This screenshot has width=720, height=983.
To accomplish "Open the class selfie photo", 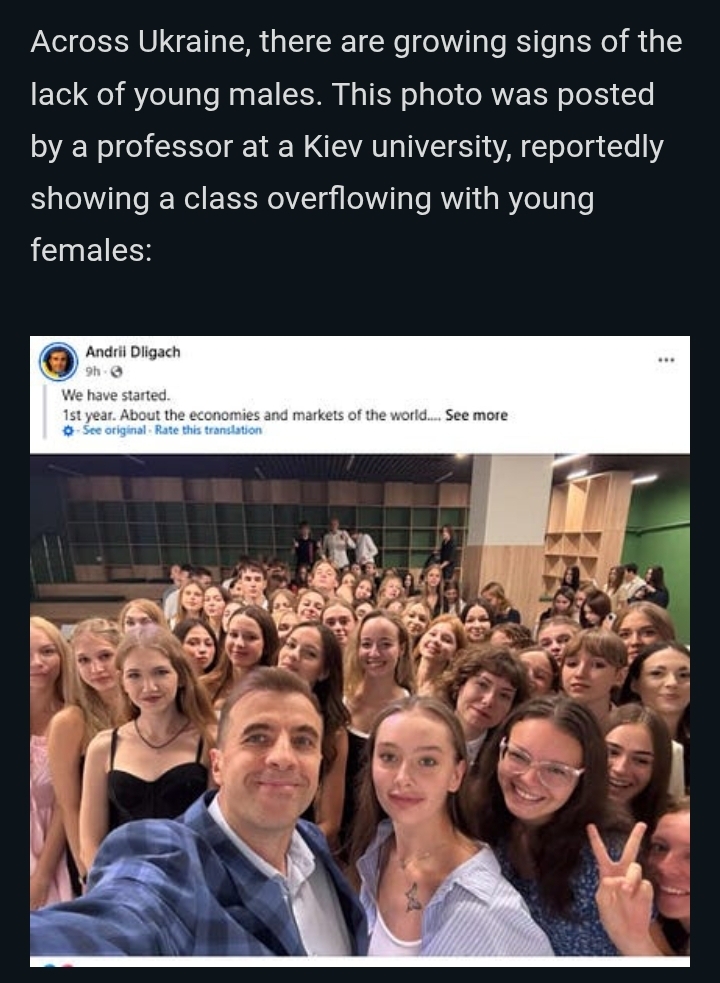I will [360, 700].
